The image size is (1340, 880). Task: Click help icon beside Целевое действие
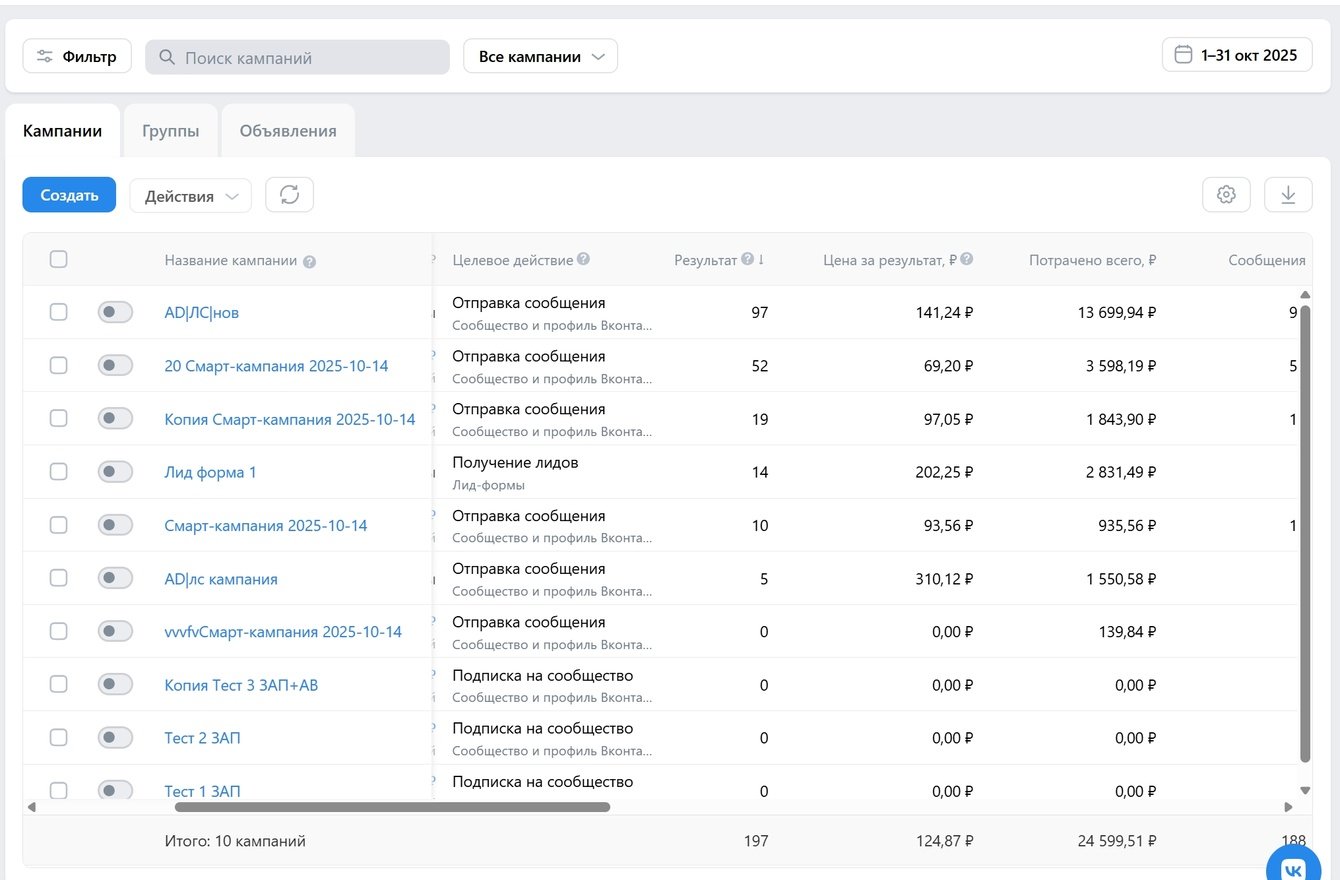coord(583,260)
